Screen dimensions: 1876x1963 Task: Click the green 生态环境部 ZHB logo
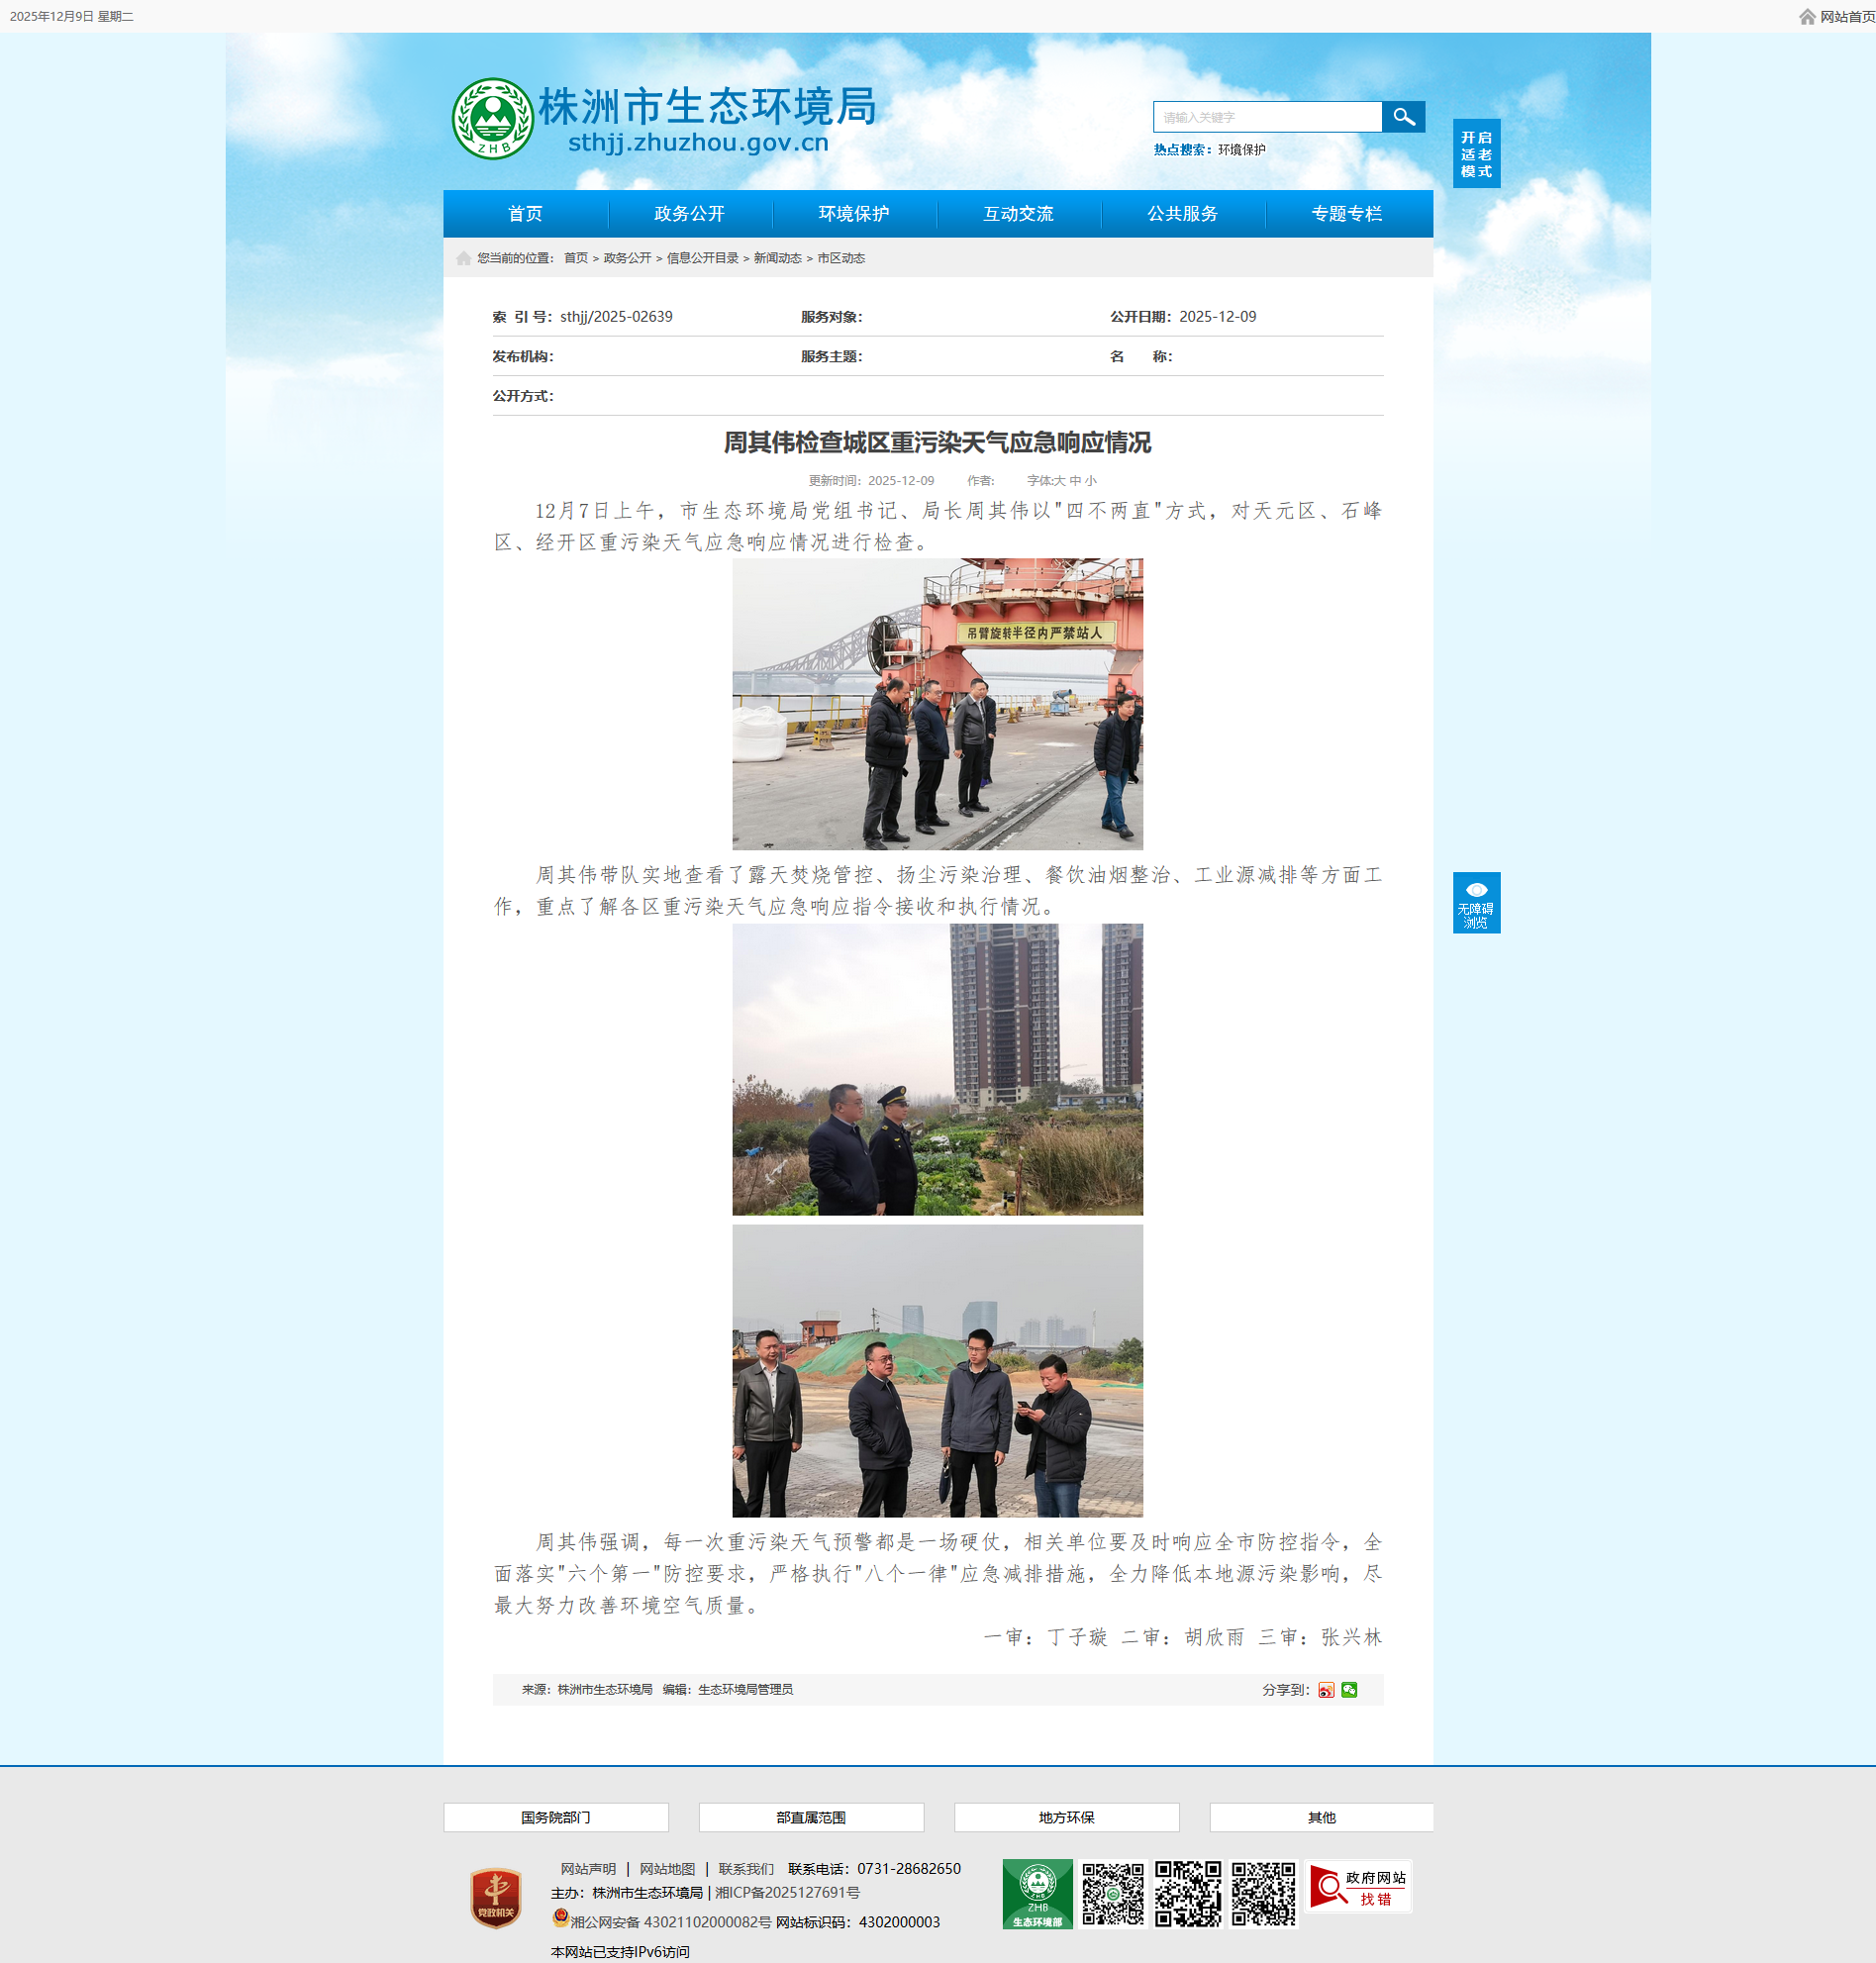[1037, 1893]
